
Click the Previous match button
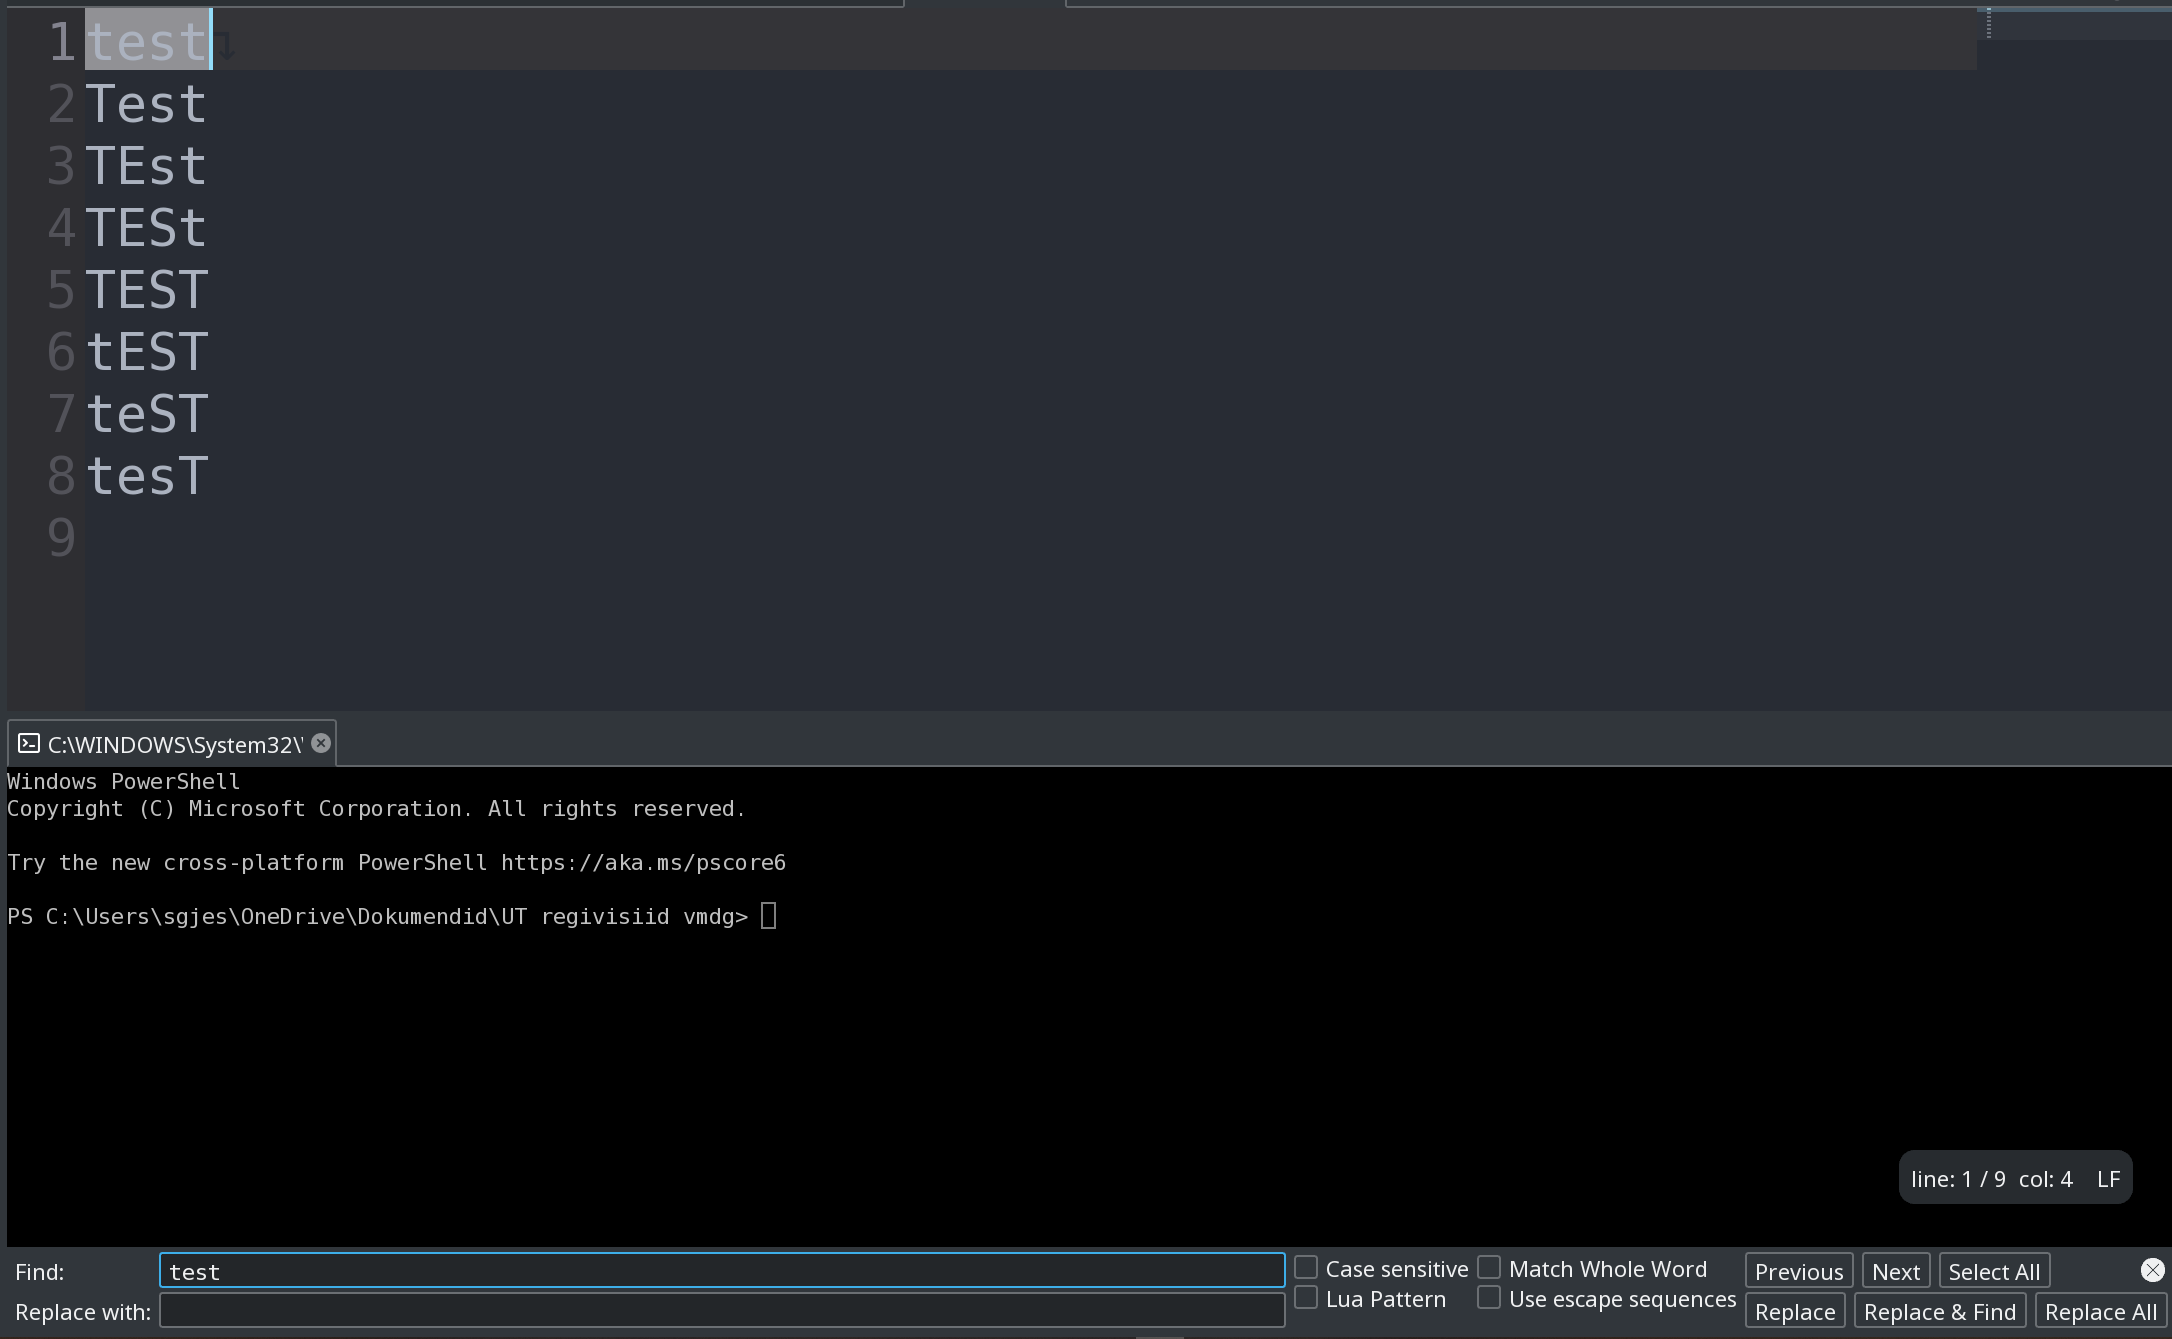coord(1797,1270)
